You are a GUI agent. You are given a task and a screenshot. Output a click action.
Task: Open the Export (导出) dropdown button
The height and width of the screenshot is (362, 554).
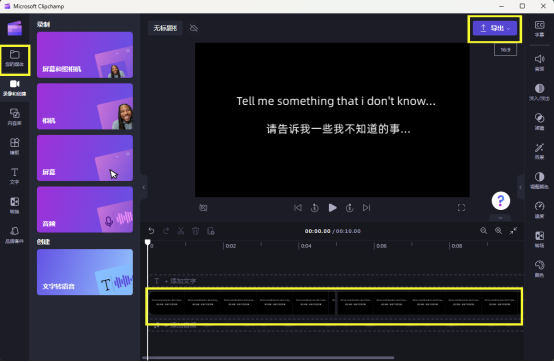(495, 28)
